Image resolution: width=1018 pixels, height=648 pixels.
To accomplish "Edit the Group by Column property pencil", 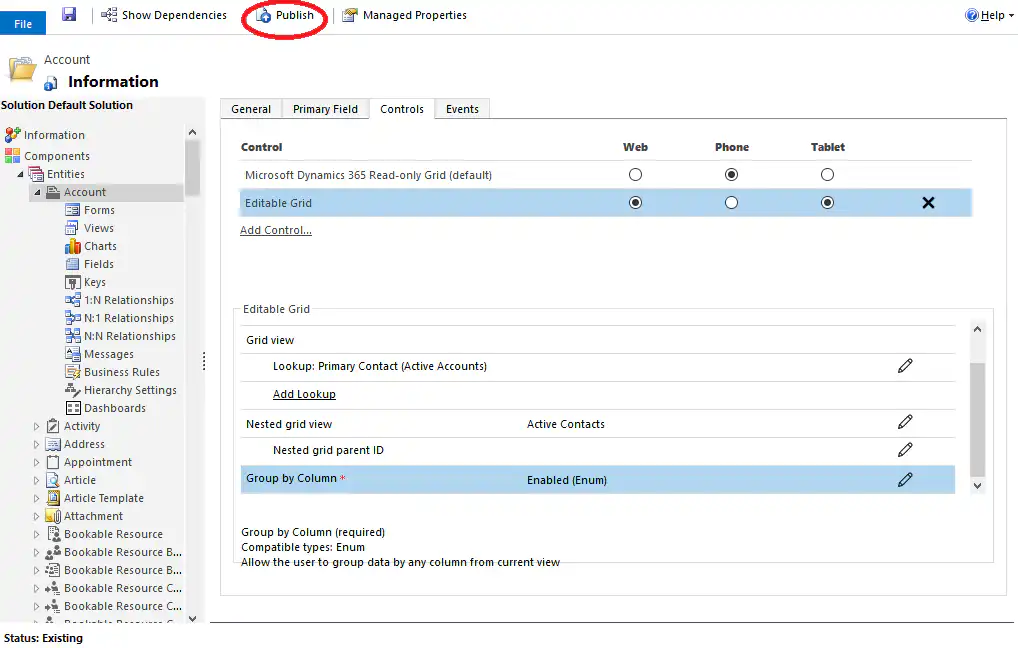I will pyautogui.click(x=906, y=480).
